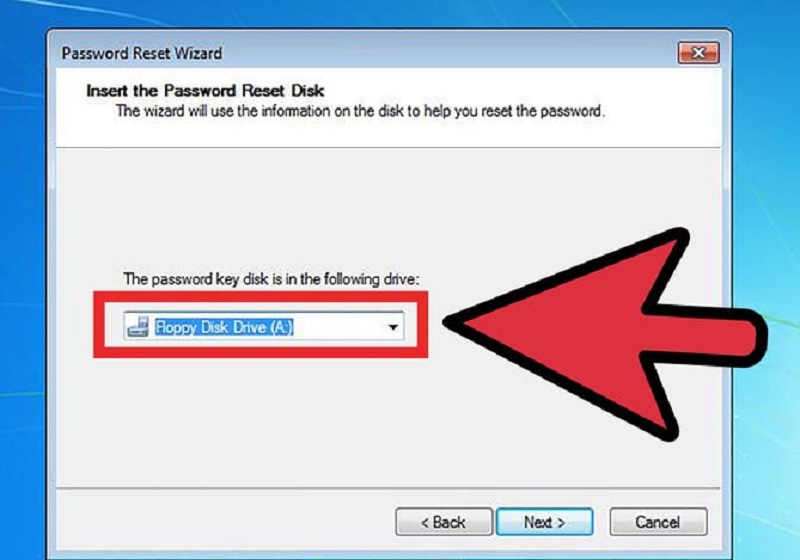Expand the drive selection dropdown arrow
Image resolution: width=800 pixels, height=560 pixels.
pyautogui.click(x=393, y=327)
